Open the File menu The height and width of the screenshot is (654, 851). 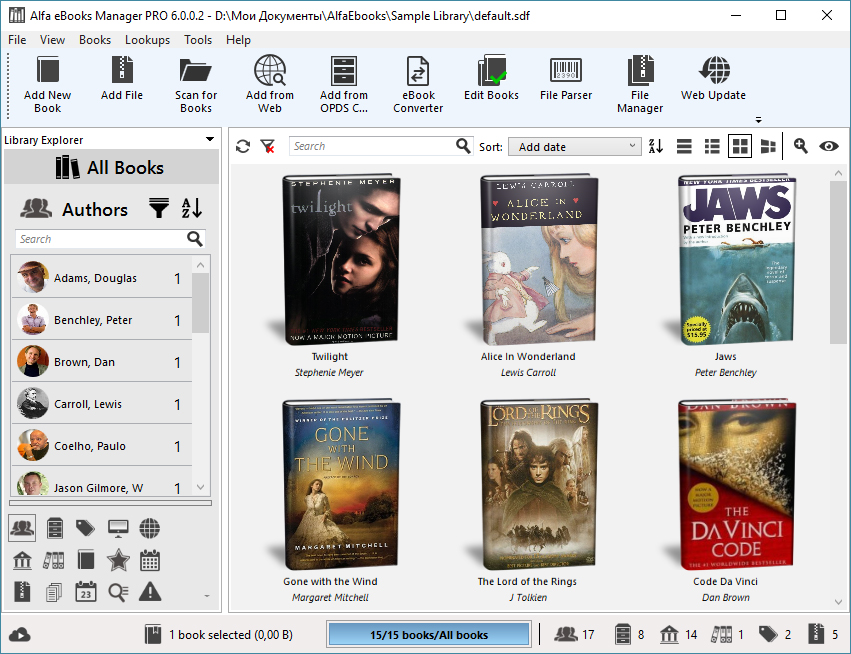point(17,40)
